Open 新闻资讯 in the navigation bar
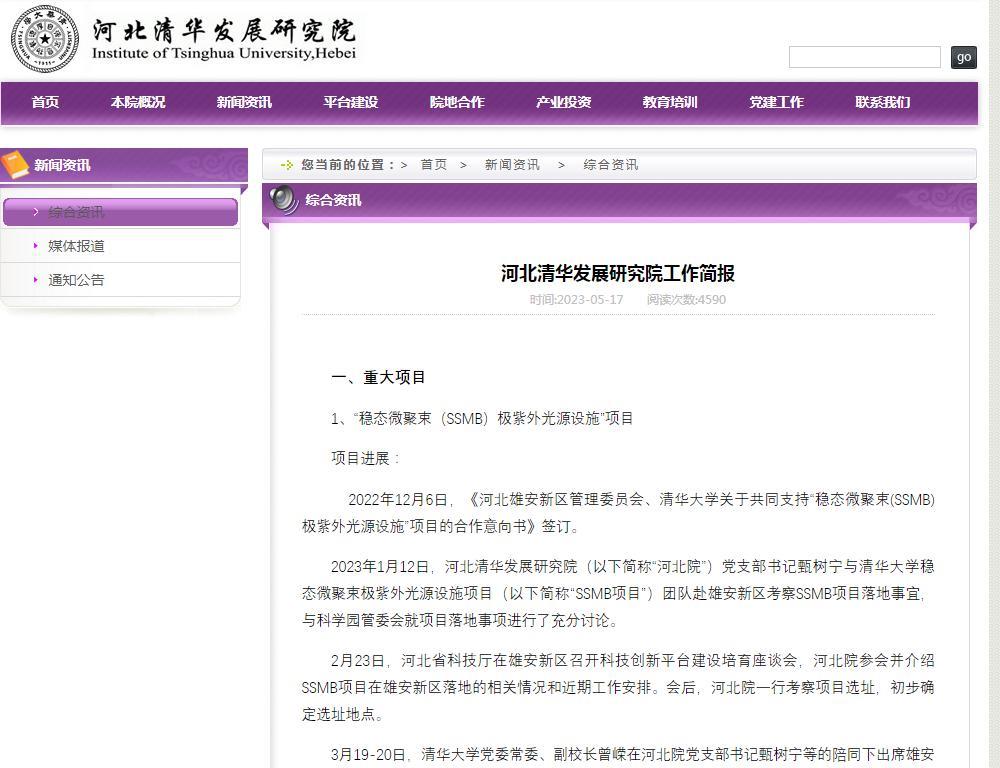Screen dimensions: 1000x768 pos(244,102)
